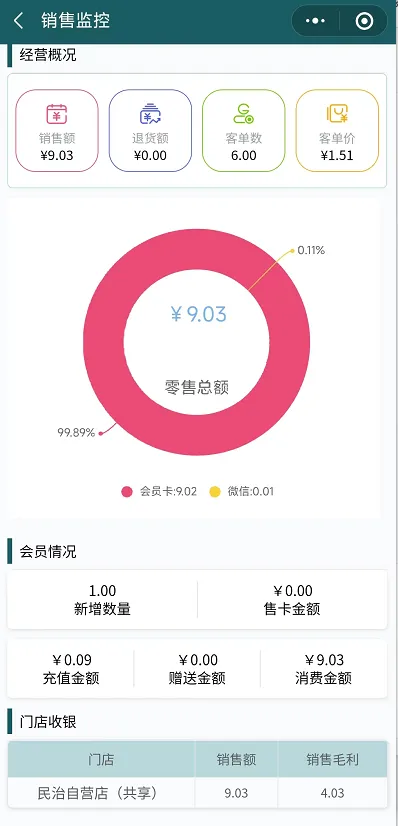398x826 pixels.
Task: Open the 新增数量 member stat
Action: coord(102,599)
